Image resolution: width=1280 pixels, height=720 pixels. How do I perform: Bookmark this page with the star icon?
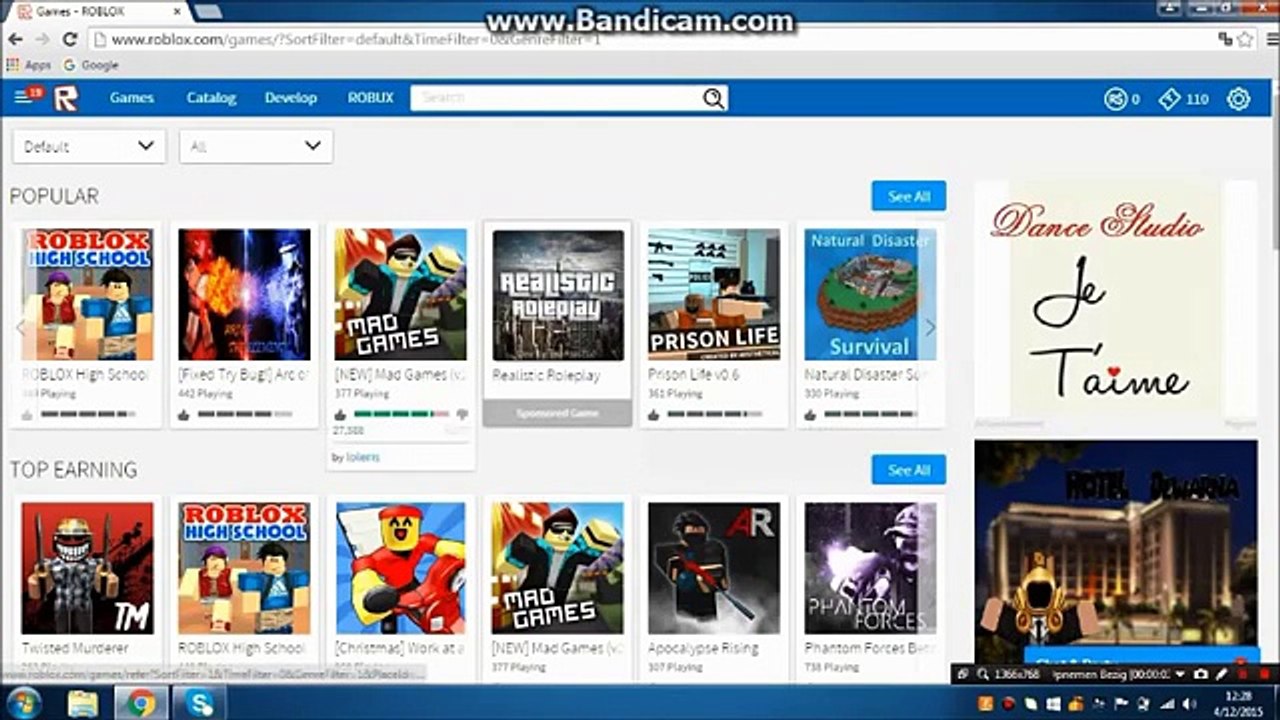(1245, 39)
